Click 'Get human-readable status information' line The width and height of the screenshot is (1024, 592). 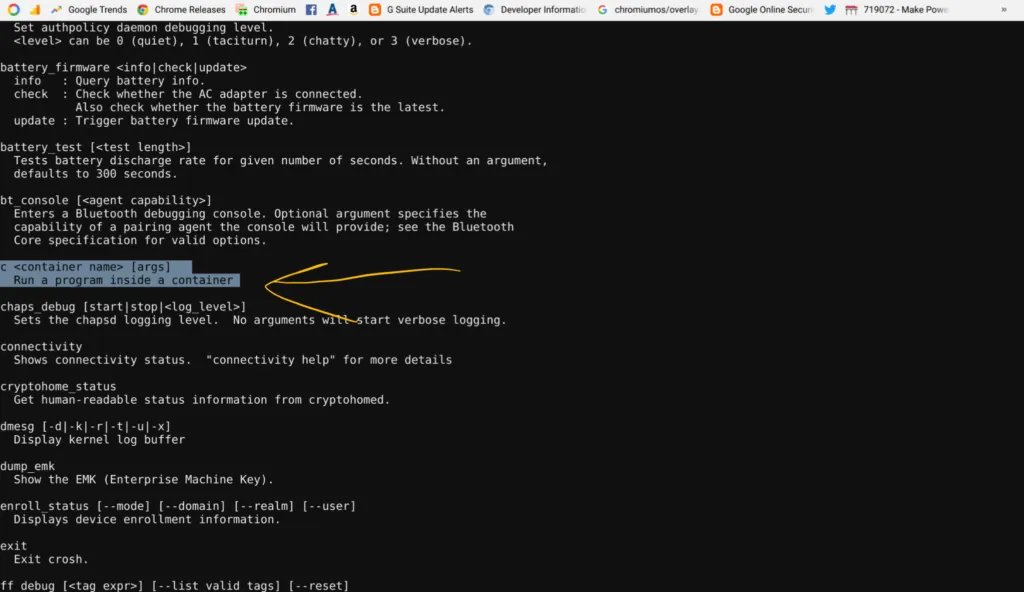click(x=202, y=399)
